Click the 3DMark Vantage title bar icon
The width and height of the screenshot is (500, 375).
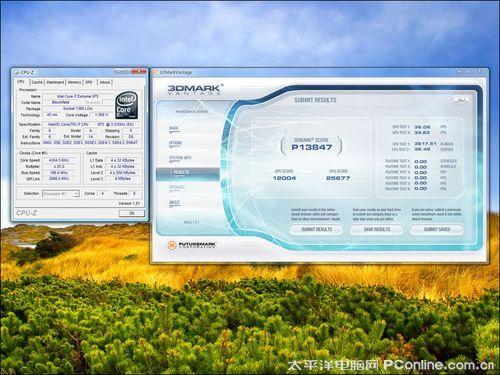tap(155, 72)
